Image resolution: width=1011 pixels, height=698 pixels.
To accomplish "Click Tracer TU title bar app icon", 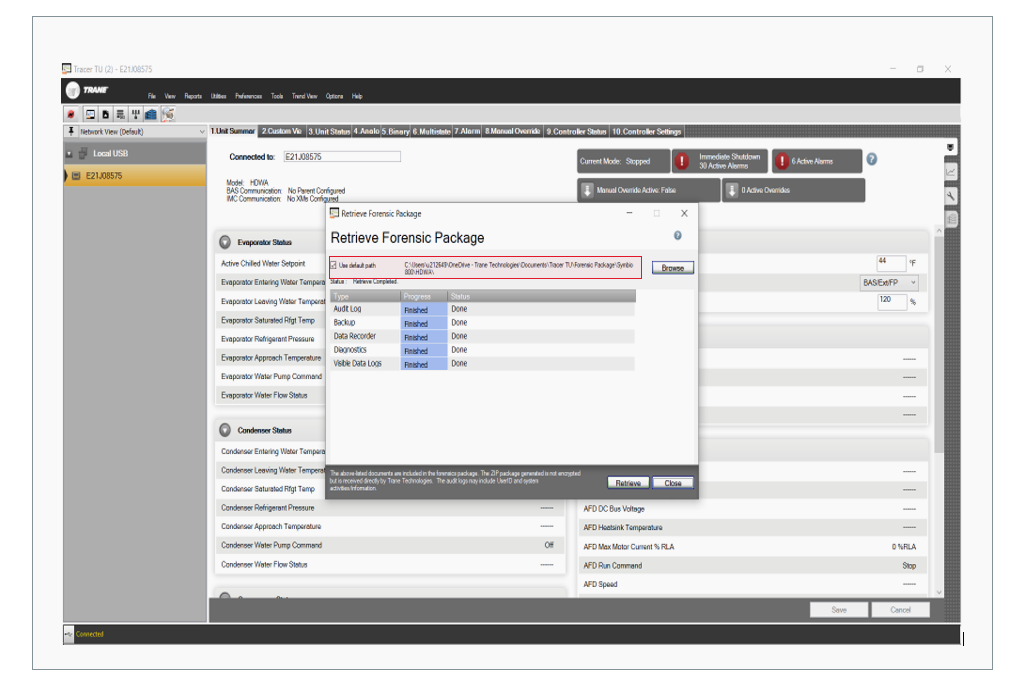I will (66, 68).
